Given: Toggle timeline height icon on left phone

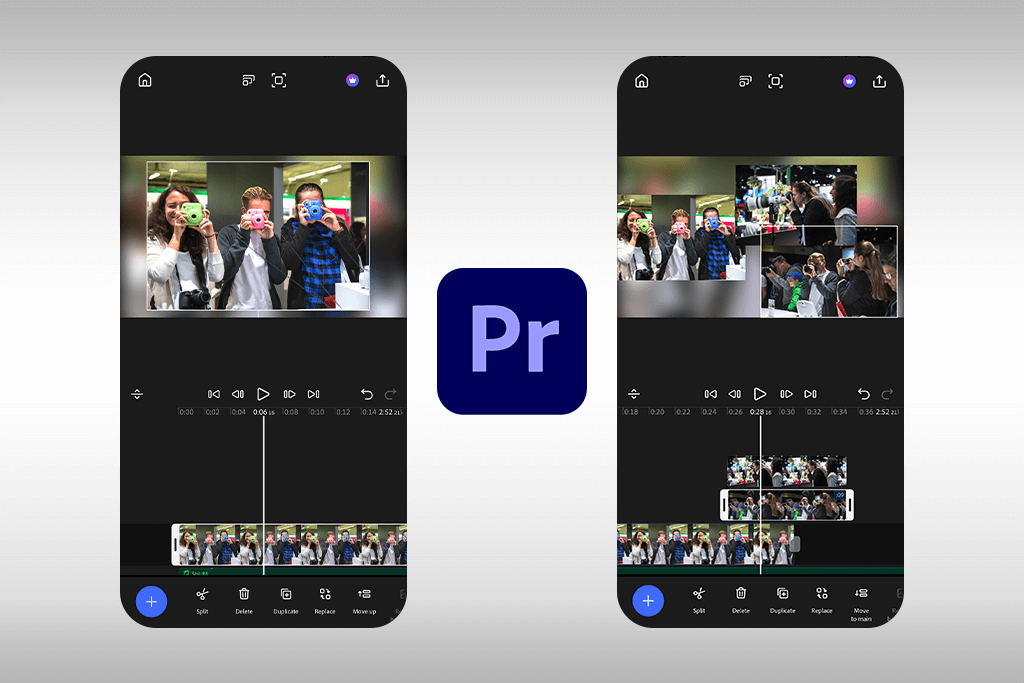Looking at the screenshot, I should click(137, 394).
